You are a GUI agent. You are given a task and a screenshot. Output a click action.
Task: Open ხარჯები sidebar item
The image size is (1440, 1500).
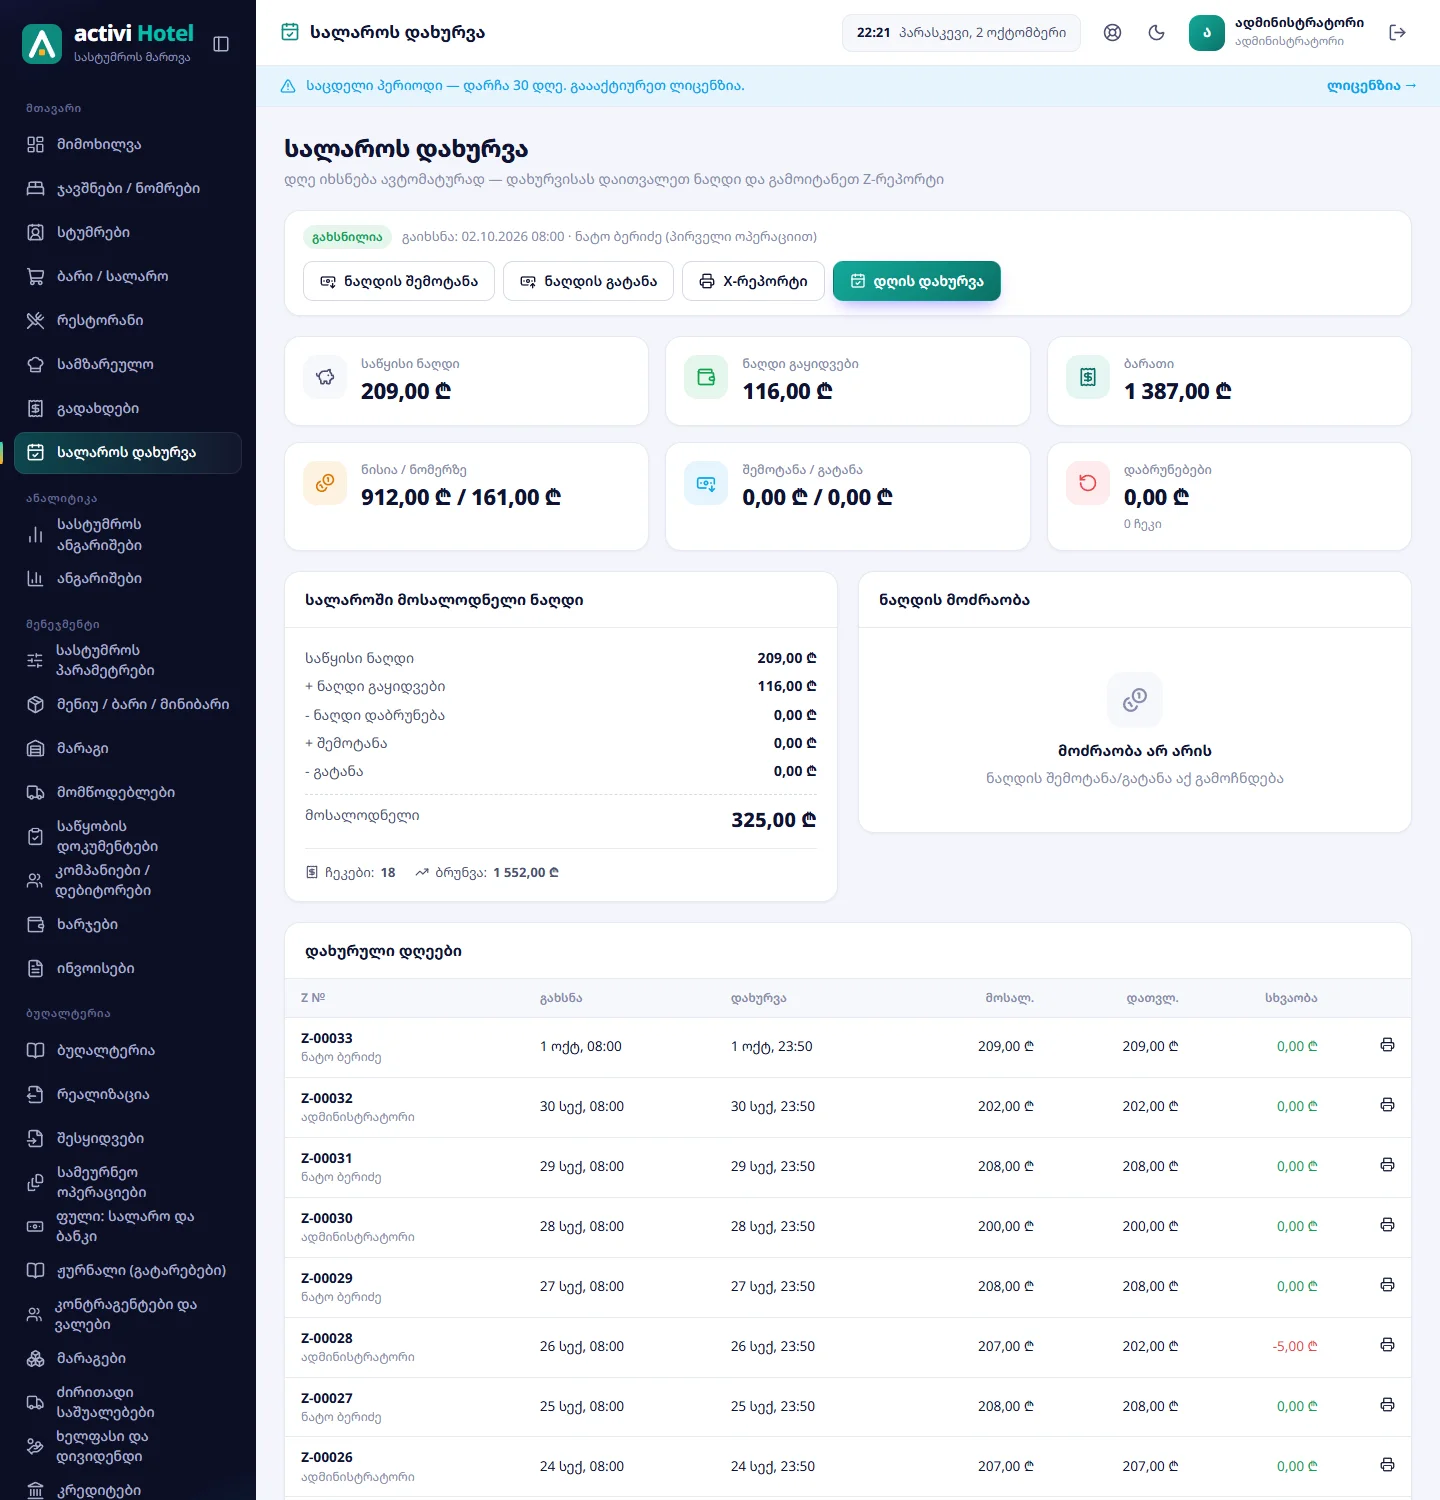point(128,924)
